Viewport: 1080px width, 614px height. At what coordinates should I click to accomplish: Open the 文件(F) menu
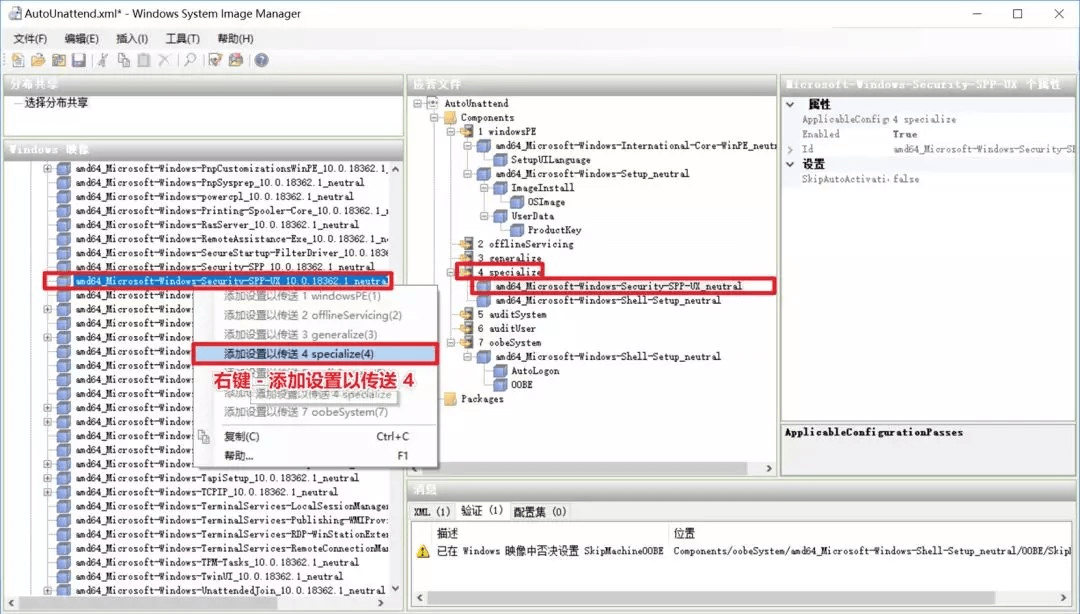click(30, 39)
